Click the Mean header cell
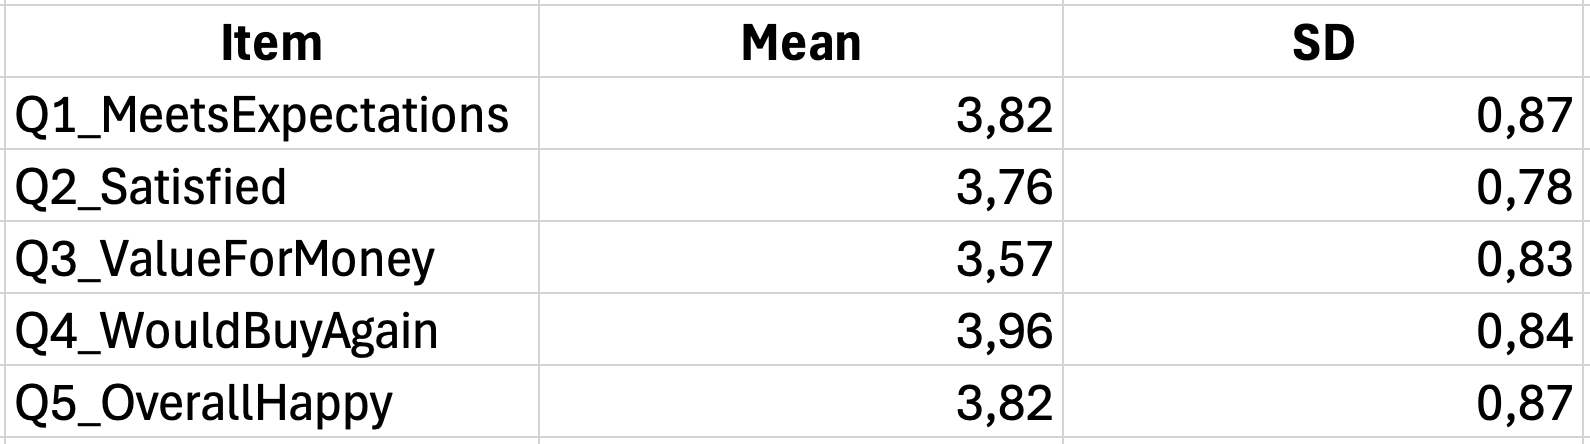The height and width of the screenshot is (444, 1590). coord(800,42)
